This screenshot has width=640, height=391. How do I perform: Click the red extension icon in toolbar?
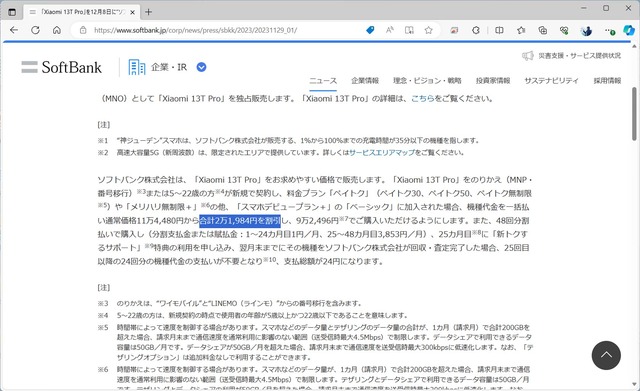click(x=454, y=30)
